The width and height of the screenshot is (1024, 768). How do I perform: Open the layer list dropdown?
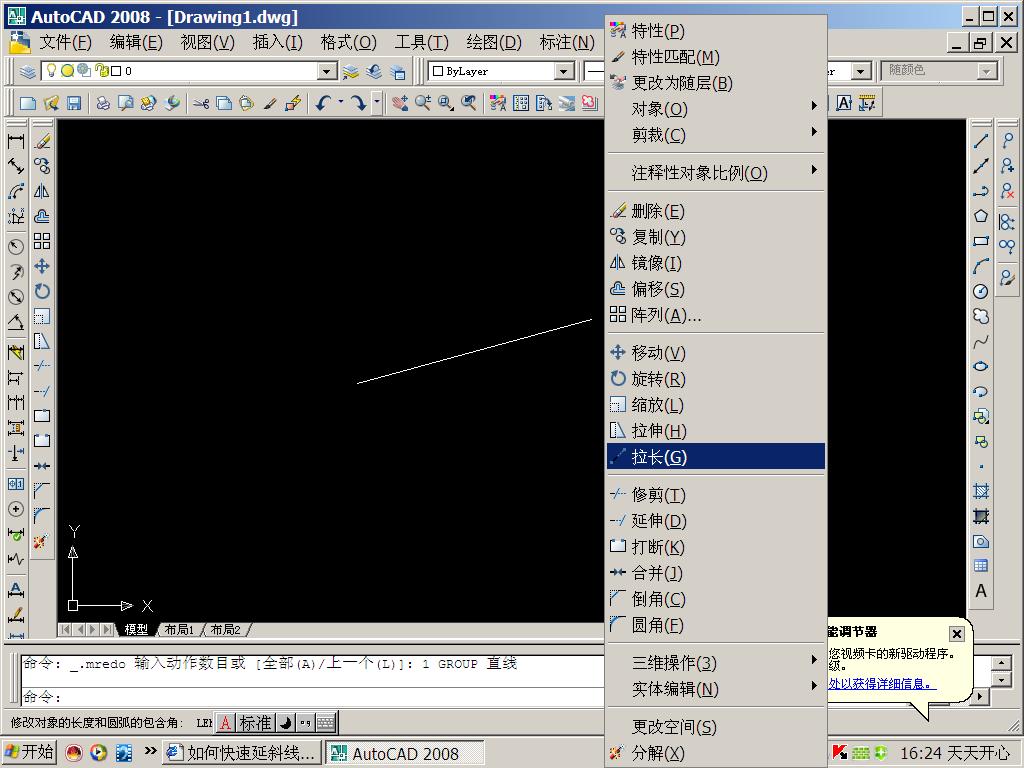click(327, 71)
